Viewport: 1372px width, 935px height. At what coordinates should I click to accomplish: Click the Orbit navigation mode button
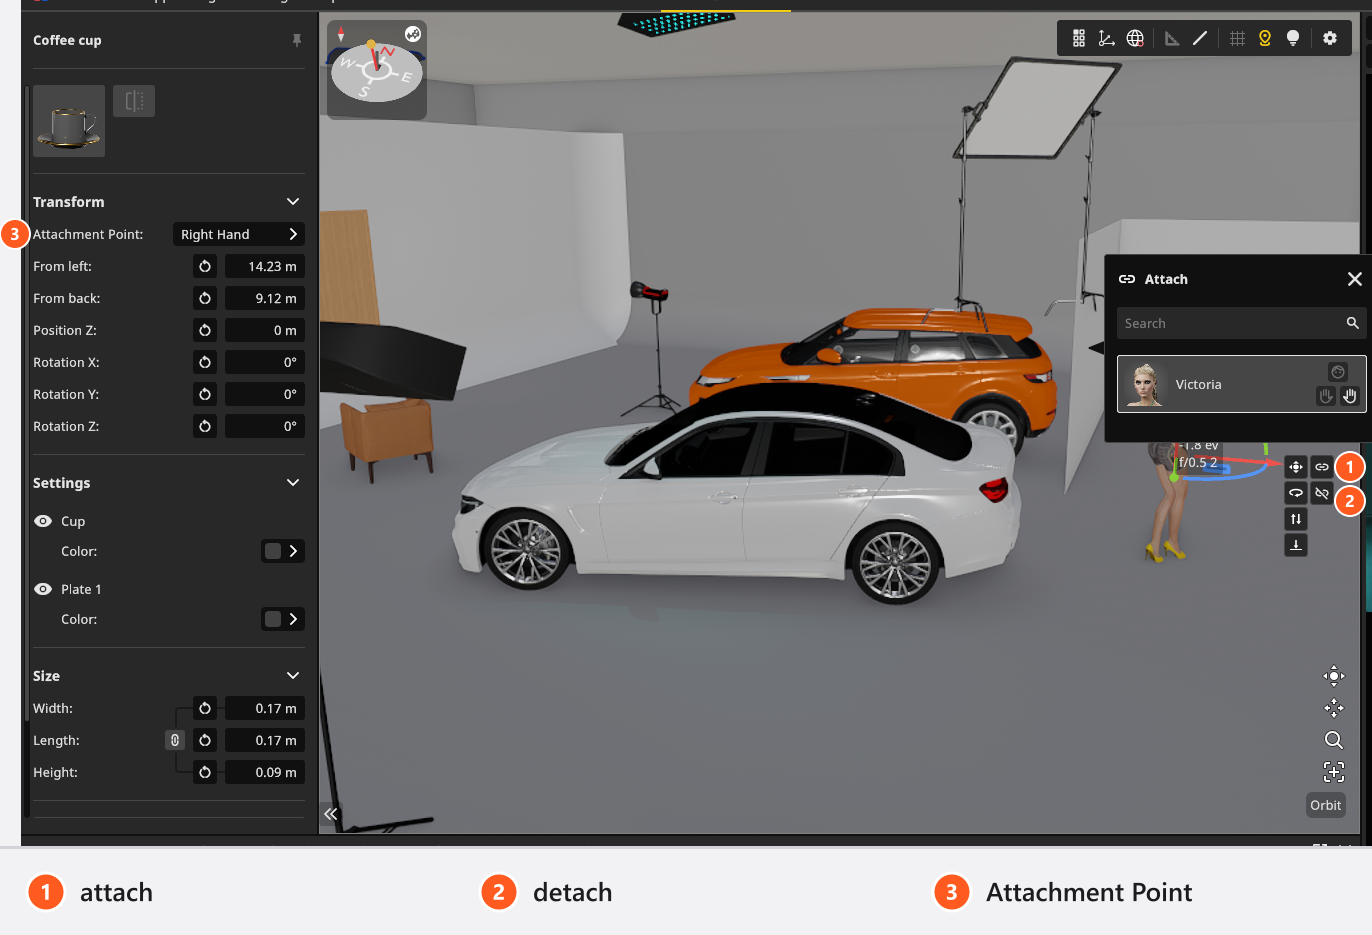[x=1326, y=805]
